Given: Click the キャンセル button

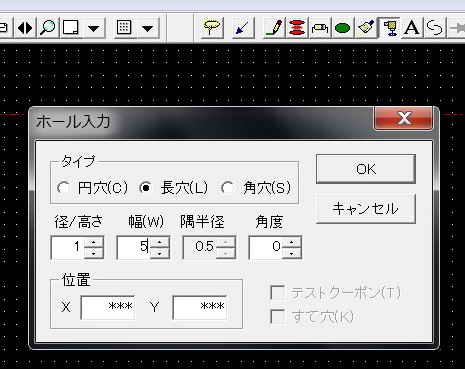Looking at the screenshot, I should (x=366, y=209).
